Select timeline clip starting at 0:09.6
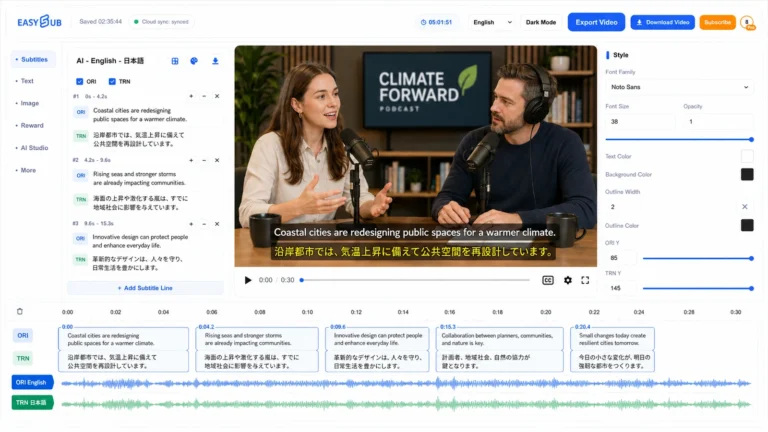This screenshot has width=768, height=432. (377, 350)
